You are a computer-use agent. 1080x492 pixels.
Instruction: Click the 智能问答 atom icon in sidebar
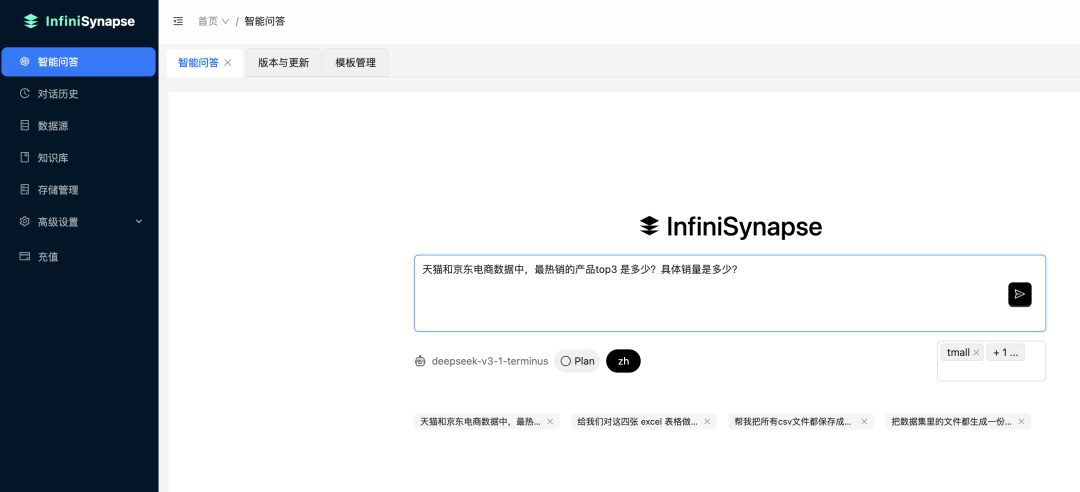click(x=25, y=62)
